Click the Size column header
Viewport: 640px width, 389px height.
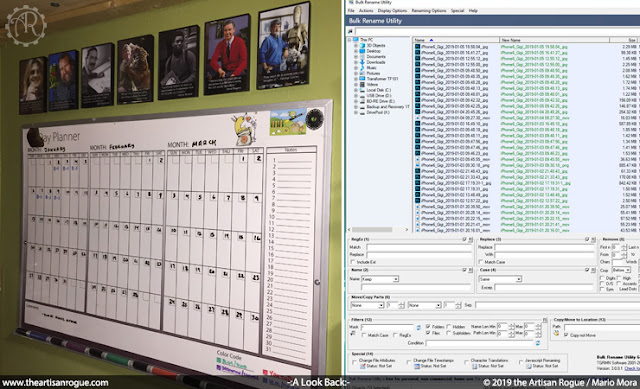[x=624, y=40]
